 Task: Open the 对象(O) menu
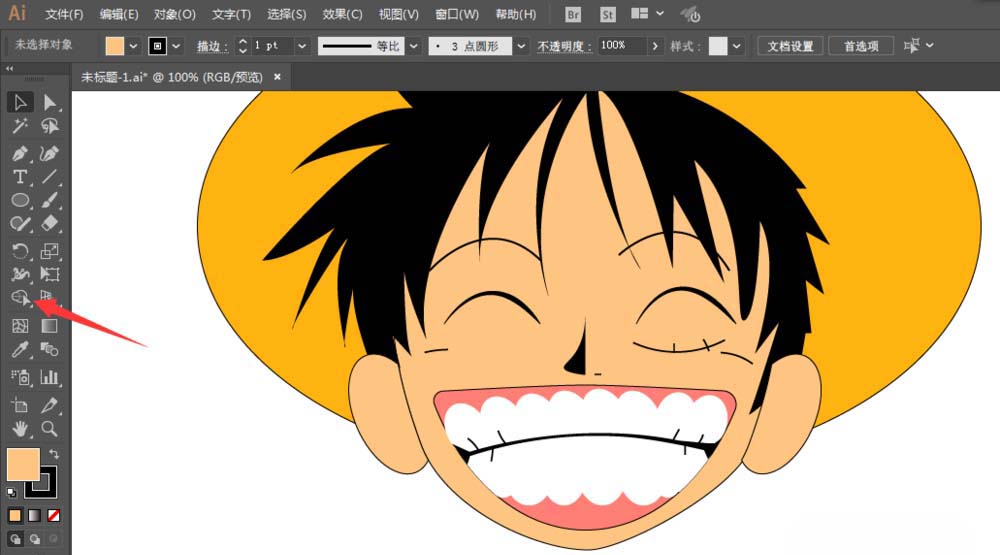(x=175, y=14)
